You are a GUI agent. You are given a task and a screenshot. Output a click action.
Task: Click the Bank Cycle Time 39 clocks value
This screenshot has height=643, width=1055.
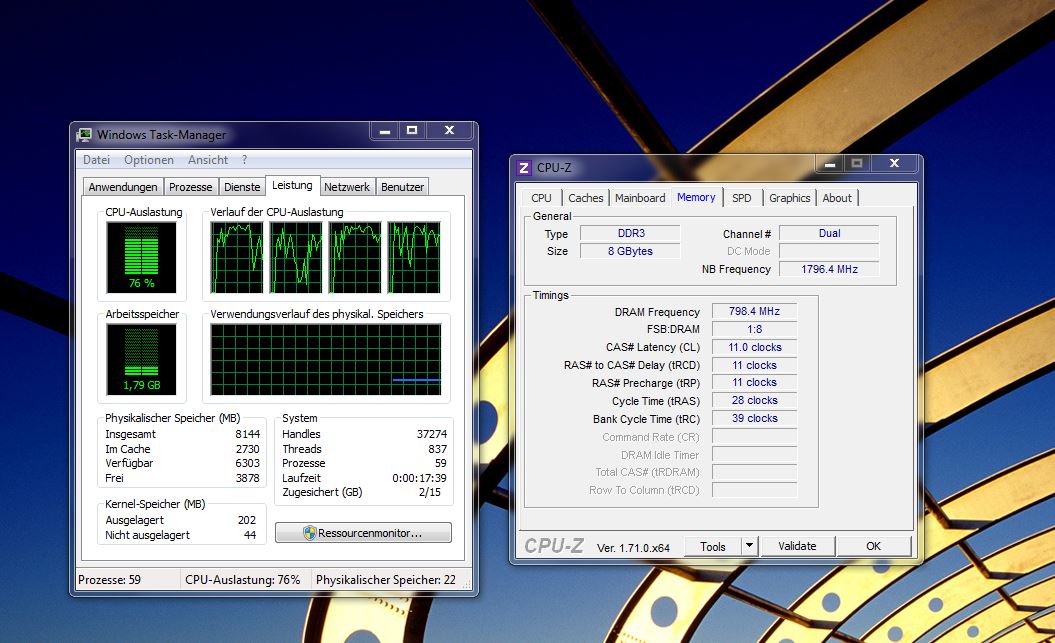pyautogui.click(x=754, y=418)
